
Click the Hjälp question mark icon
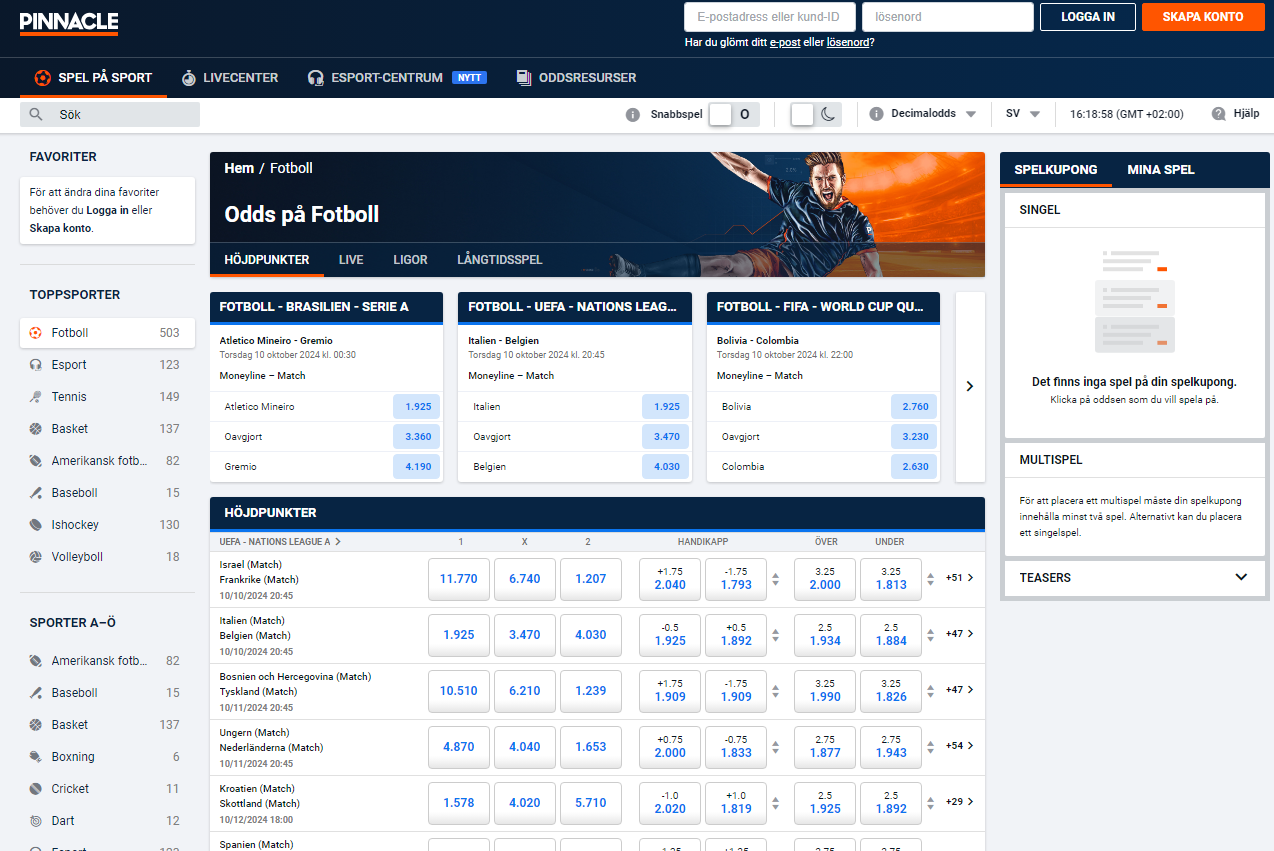pyautogui.click(x=1218, y=114)
